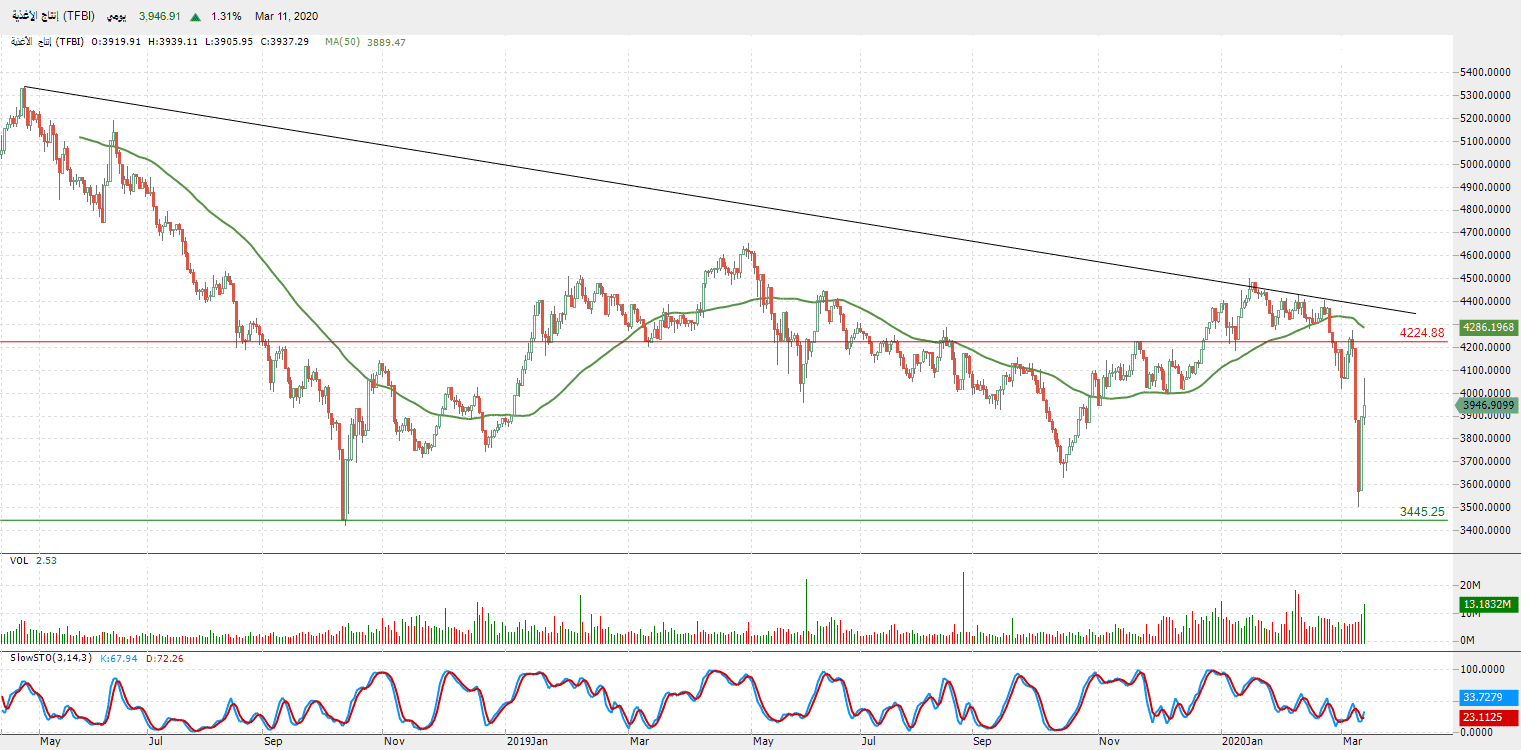Click the 4600.0000 price axis label
Viewport: 1521px width, 750px height.
(1487, 256)
